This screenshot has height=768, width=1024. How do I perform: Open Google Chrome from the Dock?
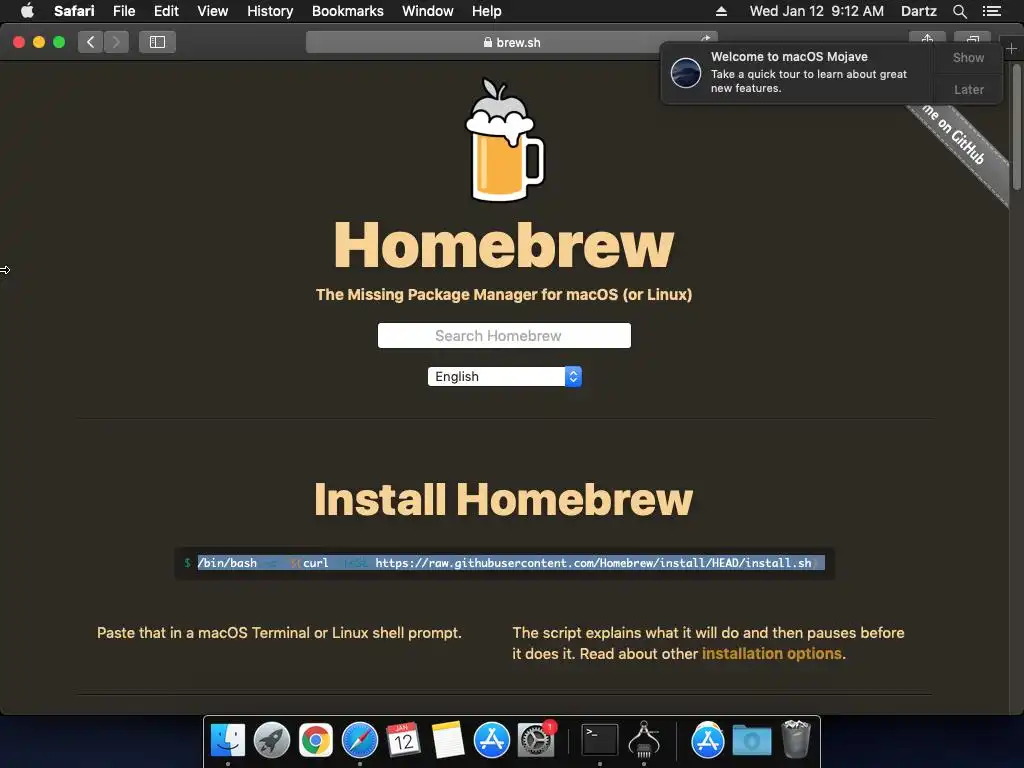coord(316,740)
